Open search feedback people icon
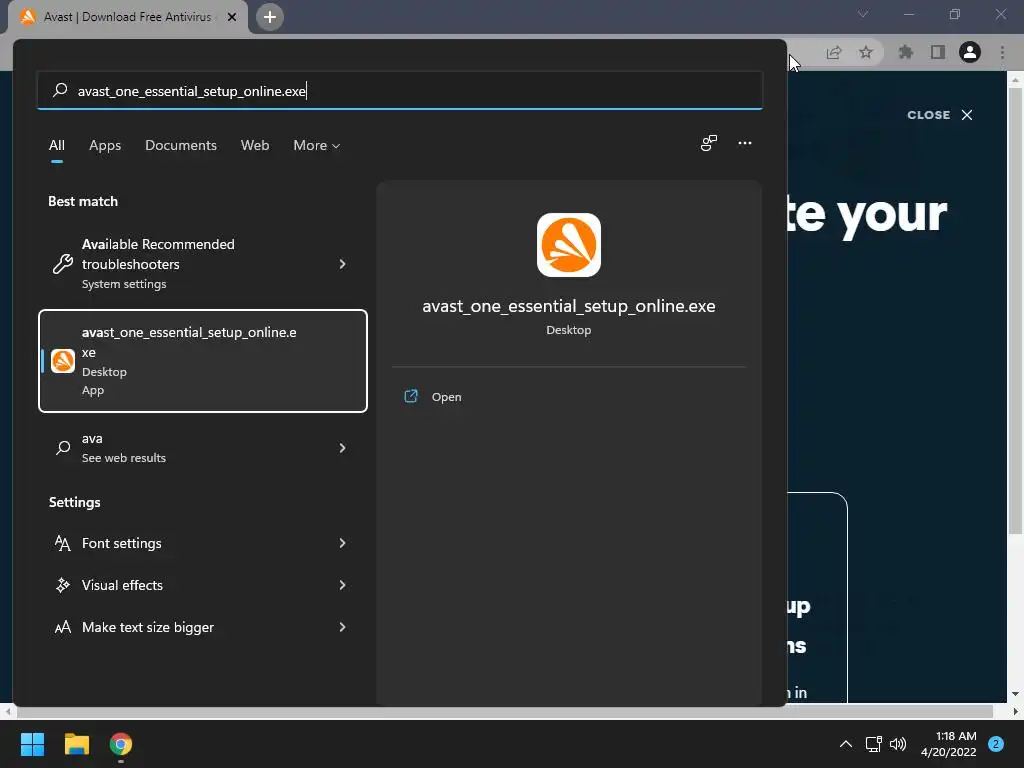 coord(709,143)
